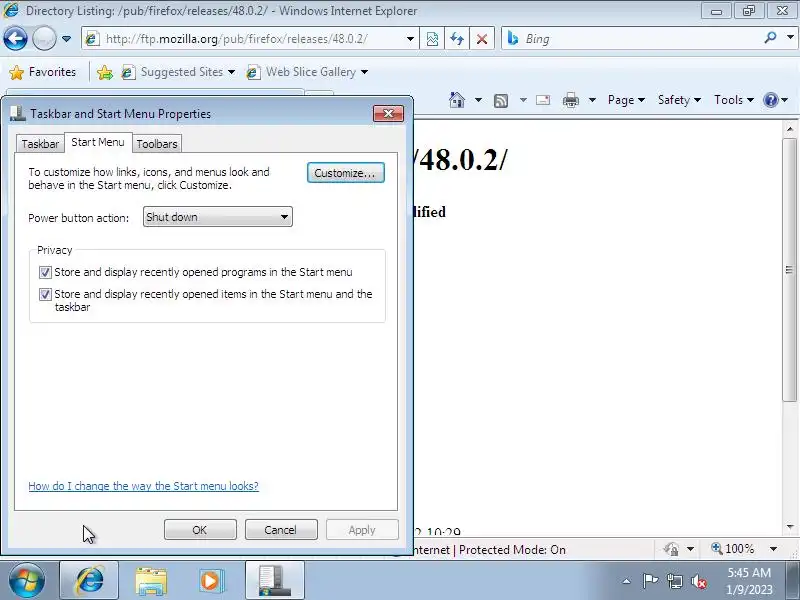The height and width of the screenshot is (600, 800).
Task: Click the Add to Favorites Bar icon
Action: 105,72
